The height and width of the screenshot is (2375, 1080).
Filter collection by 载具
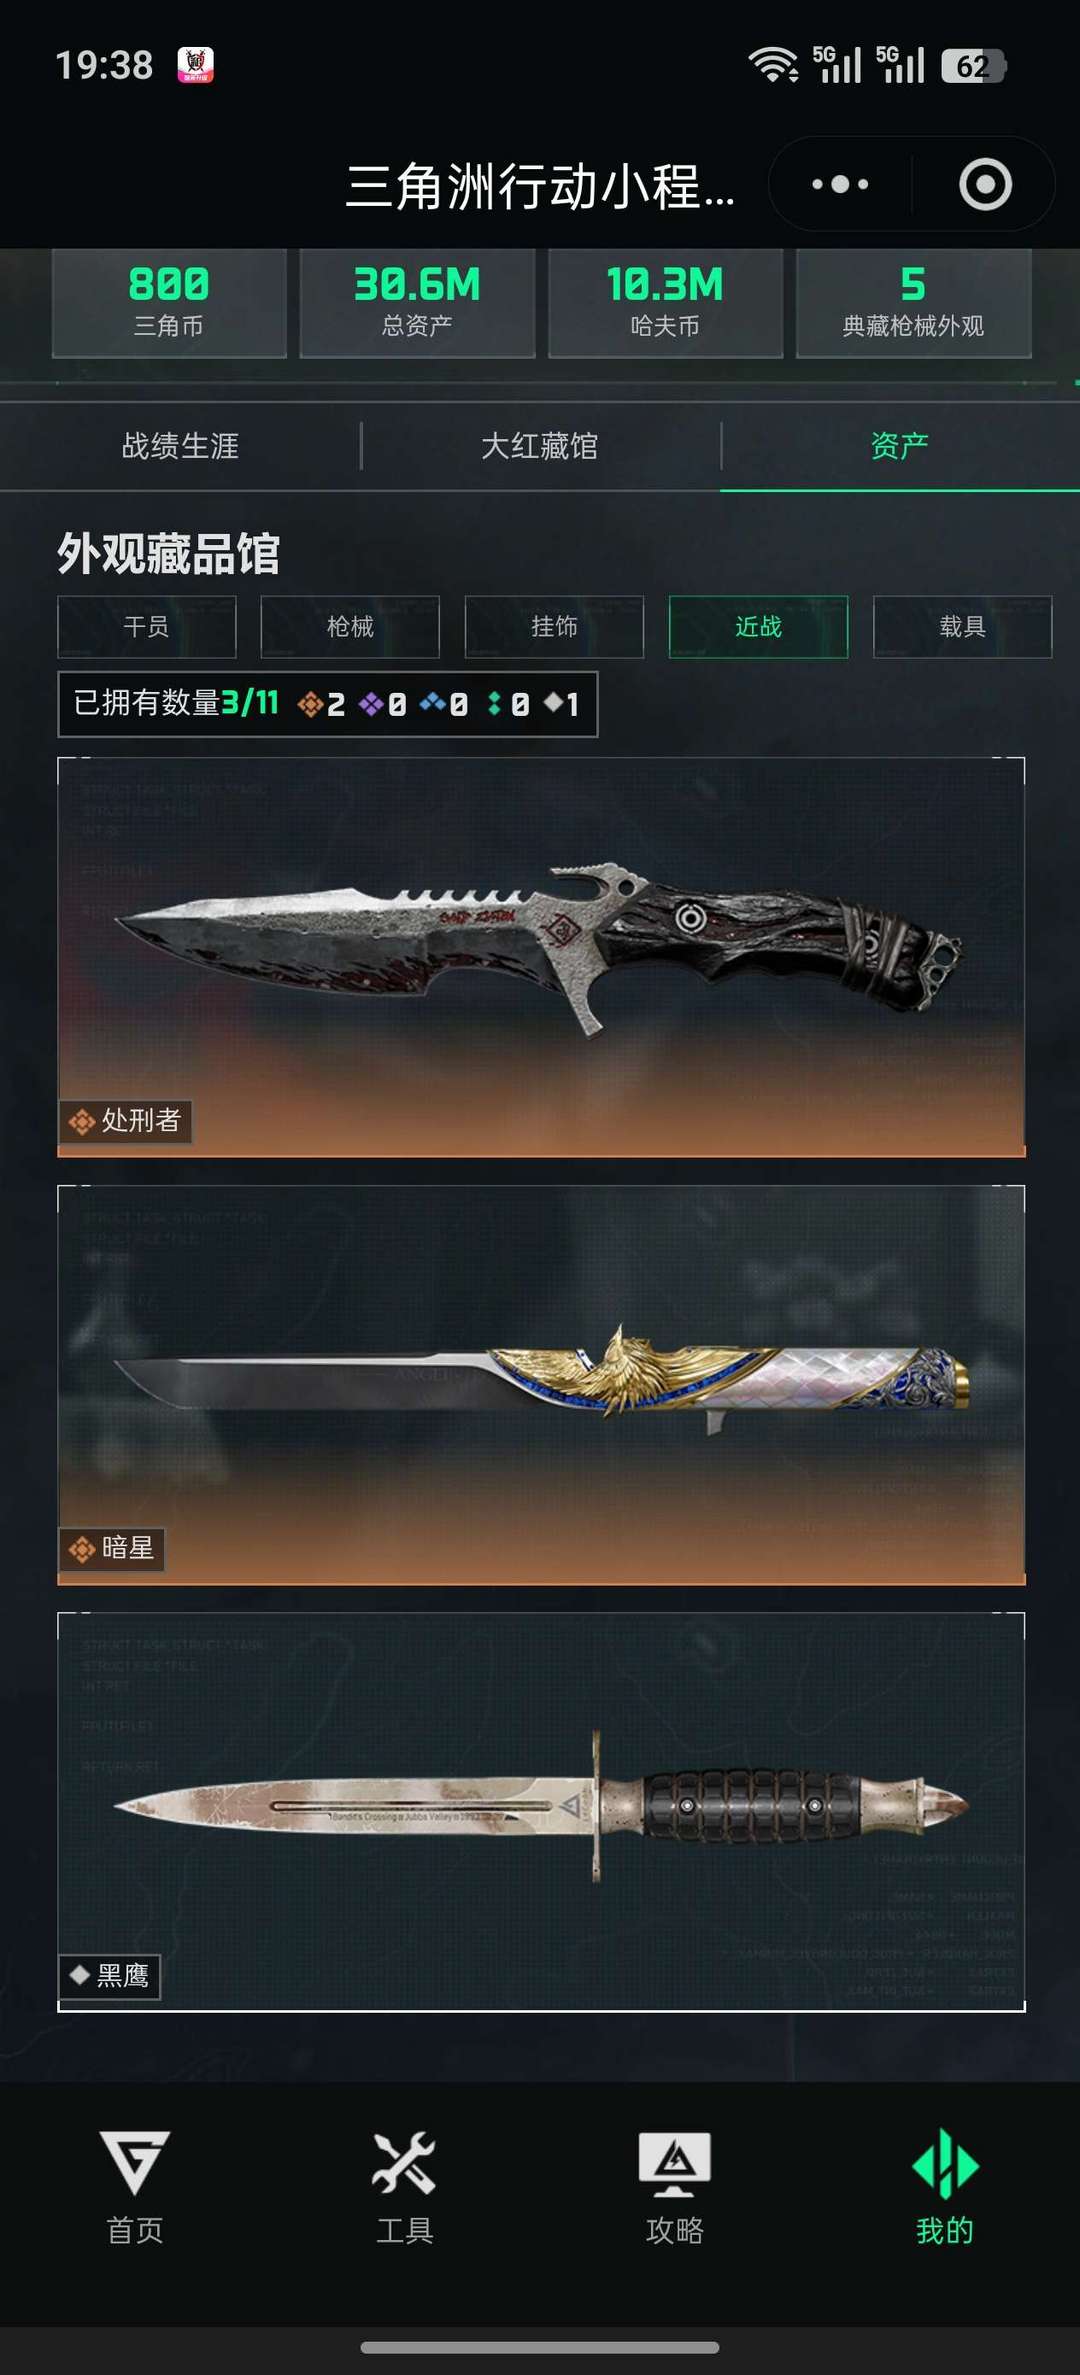click(x=962, y=627)
